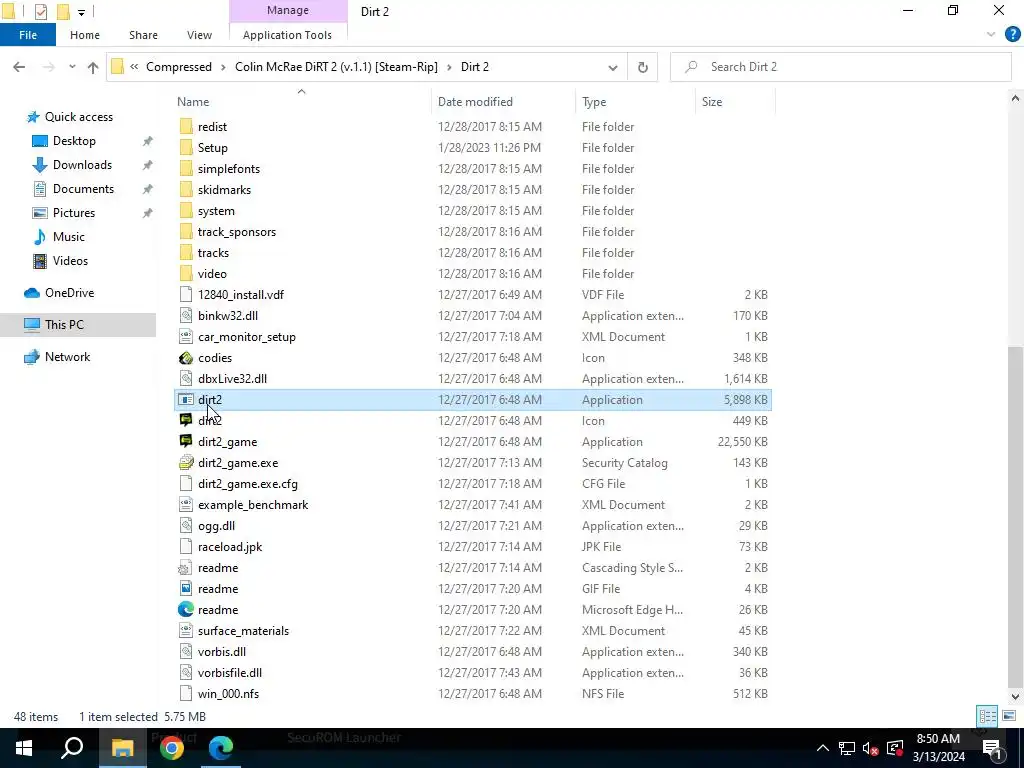Select vorbisfile.dll file

[x=230, y=673]
